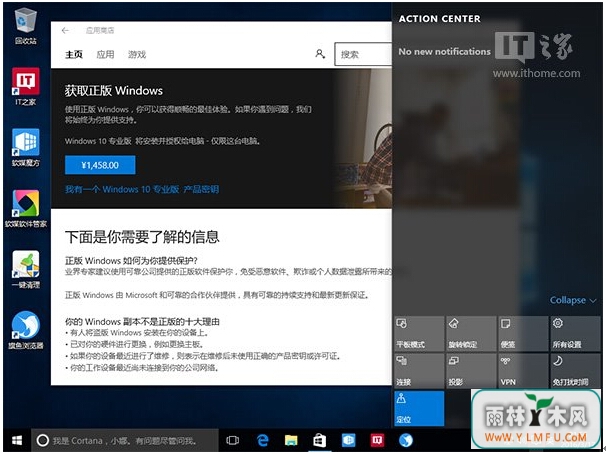Open IT之家 app from taskbar

pyautogui.click(x=377, y=440)
